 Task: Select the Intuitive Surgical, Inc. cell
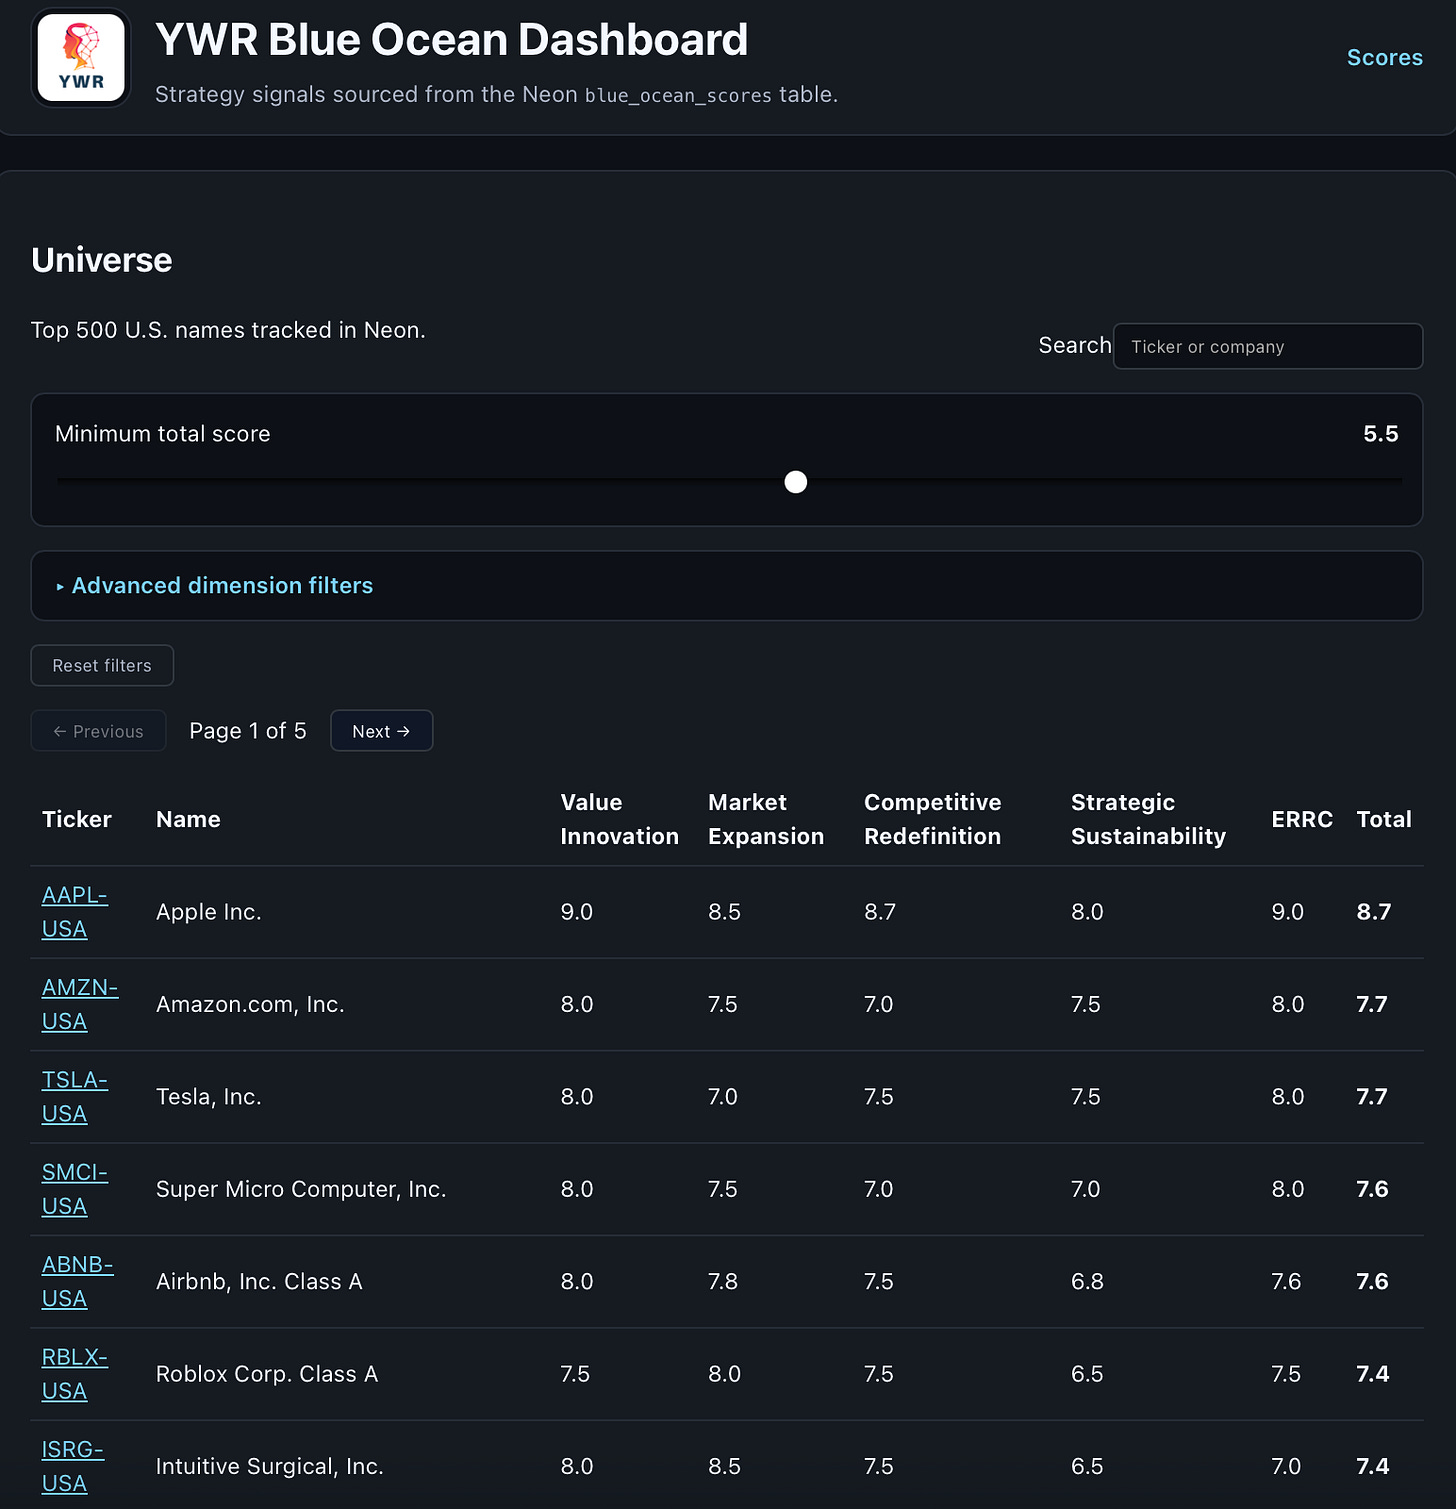(270, 1466)
